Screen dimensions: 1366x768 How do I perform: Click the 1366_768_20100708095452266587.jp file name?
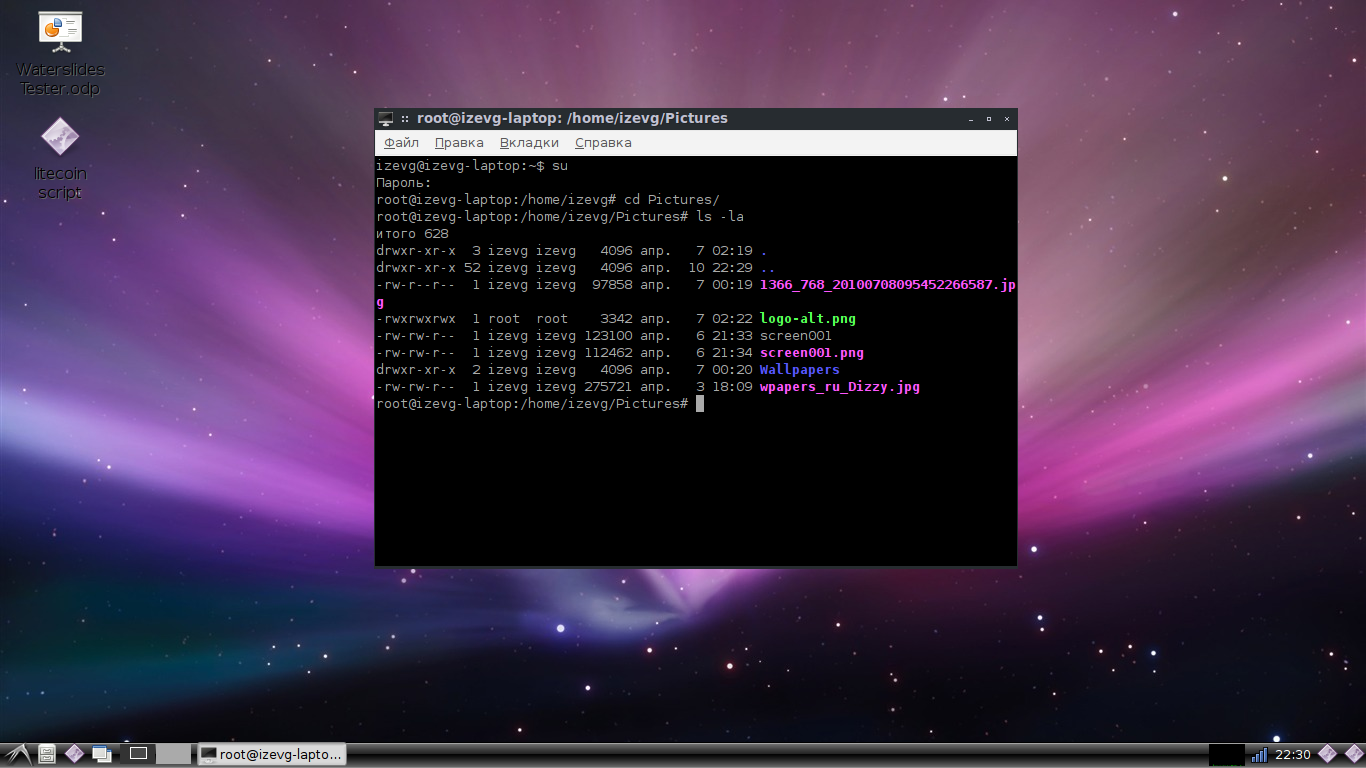888,284
